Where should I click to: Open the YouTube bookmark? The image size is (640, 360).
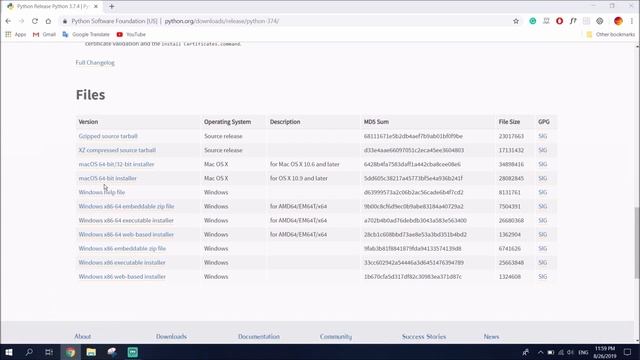131,35
